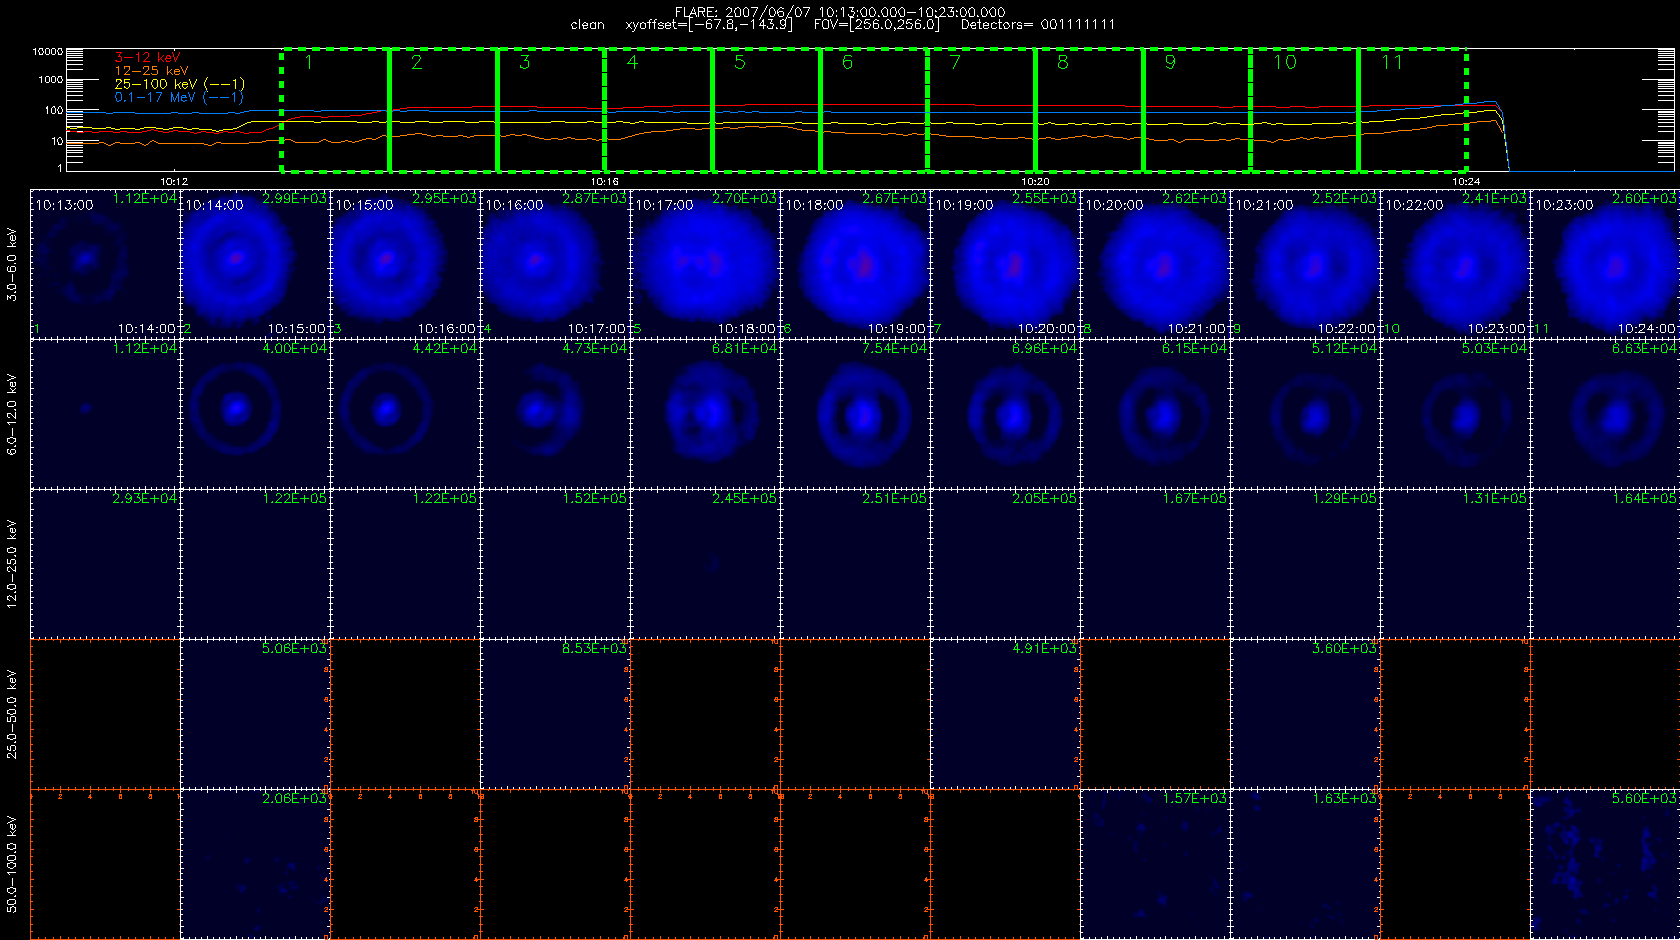
Task: Click interval 11 in the light curve
Action: pos(1413,110)
